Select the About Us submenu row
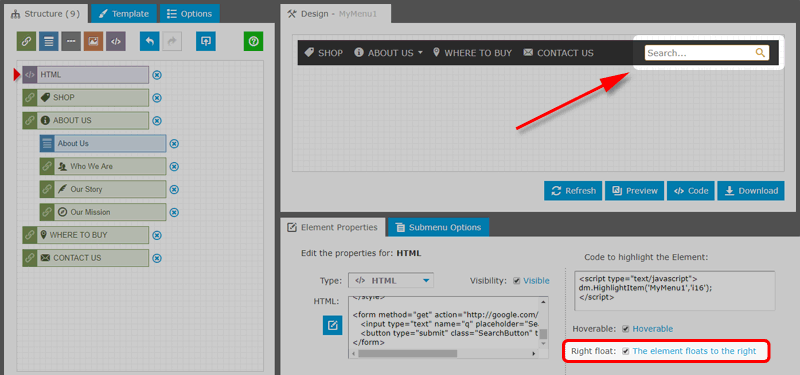The image size is (800, 375). coord(103,143)
